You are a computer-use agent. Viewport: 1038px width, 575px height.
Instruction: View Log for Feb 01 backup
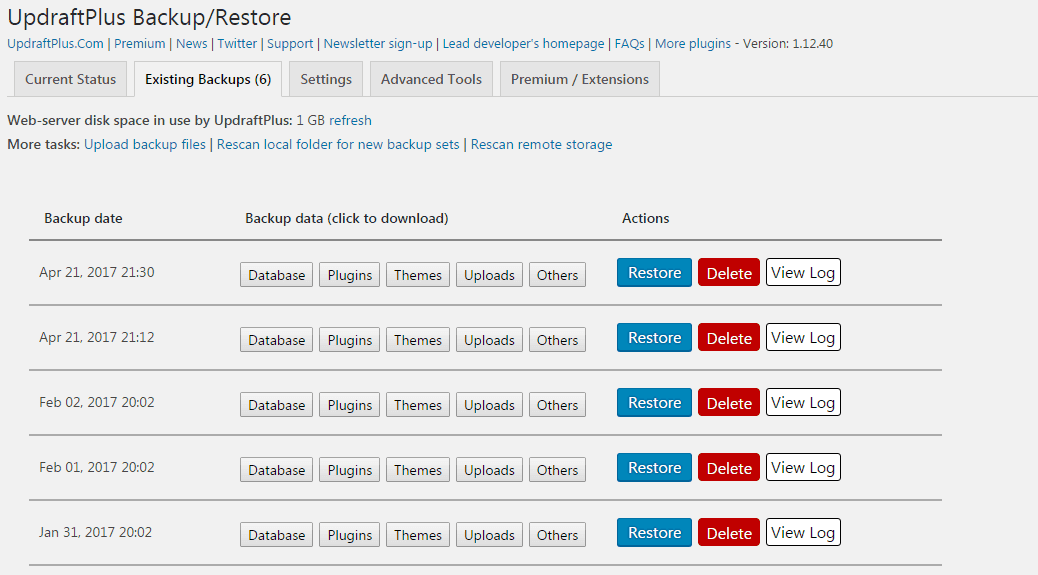[x=803, y=467]
